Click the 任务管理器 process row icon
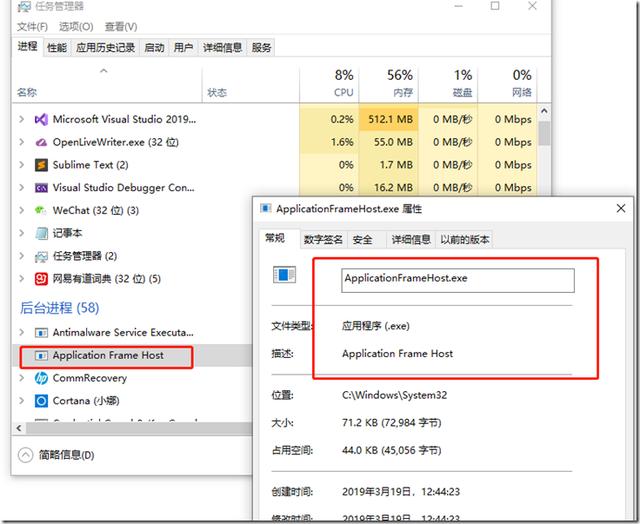Image resolution: width=640 pixels, height=524 pixels. (x=41, y=256)
